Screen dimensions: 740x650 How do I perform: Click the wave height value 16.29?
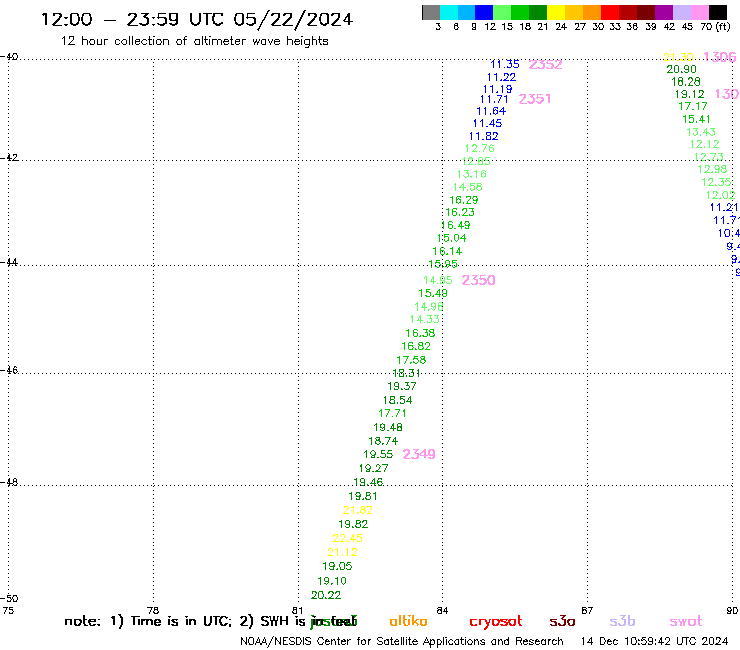coord(463,200)
